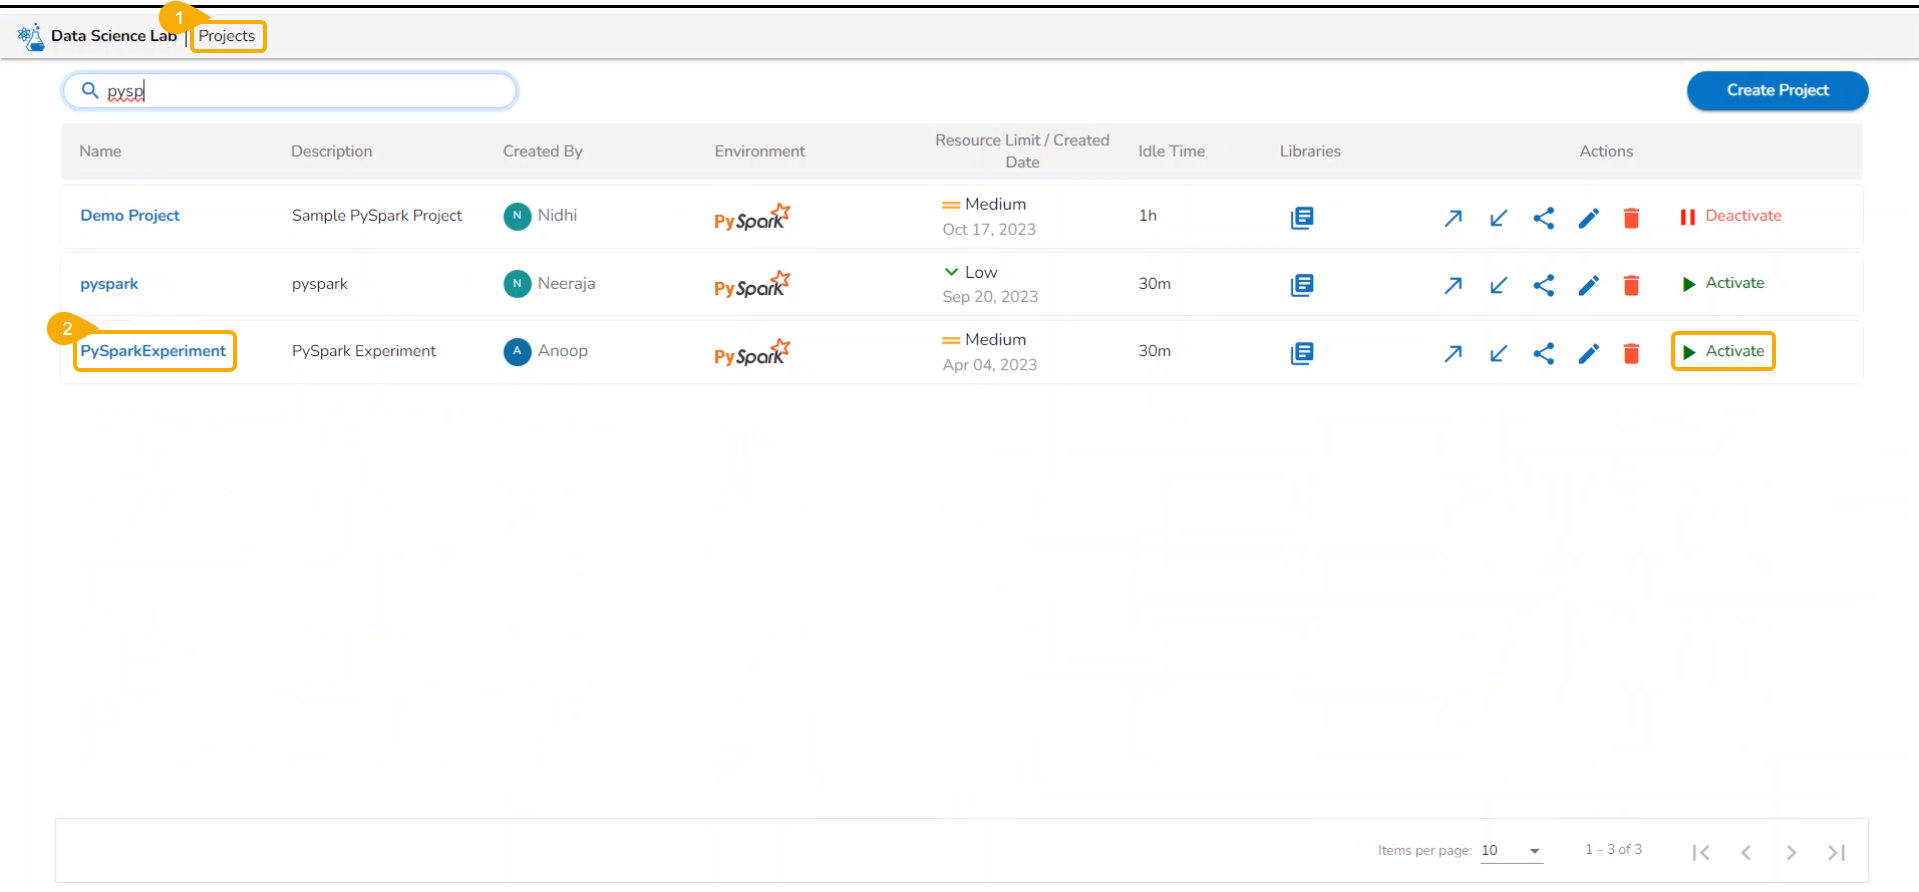This screenshot has height=892, width=1919.
Task: Click the down-left arrow icon for PySparkExperiment
Action: 1498,353
